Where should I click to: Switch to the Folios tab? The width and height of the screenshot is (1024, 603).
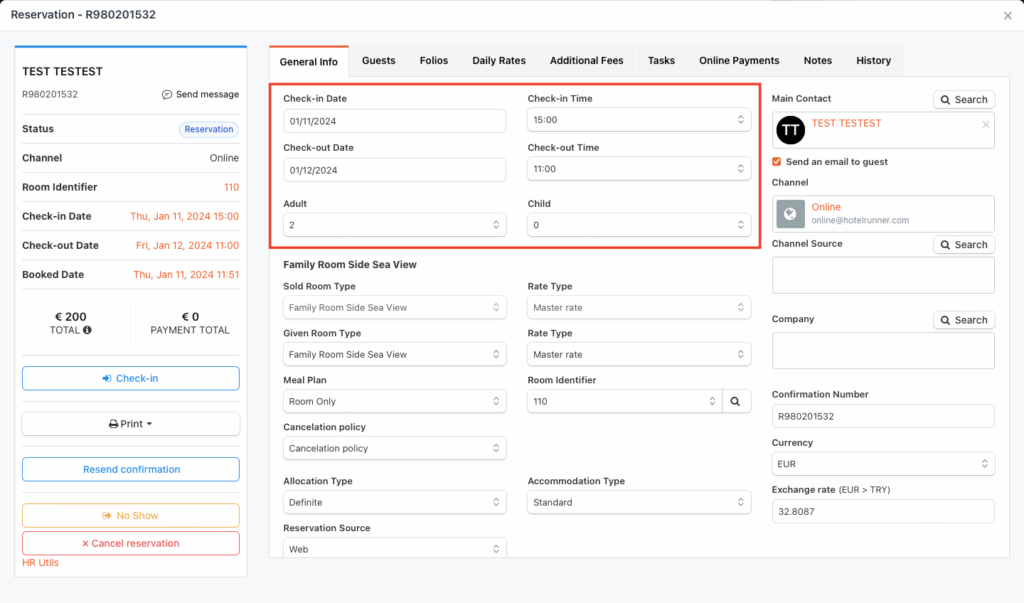tap(434, 61)
